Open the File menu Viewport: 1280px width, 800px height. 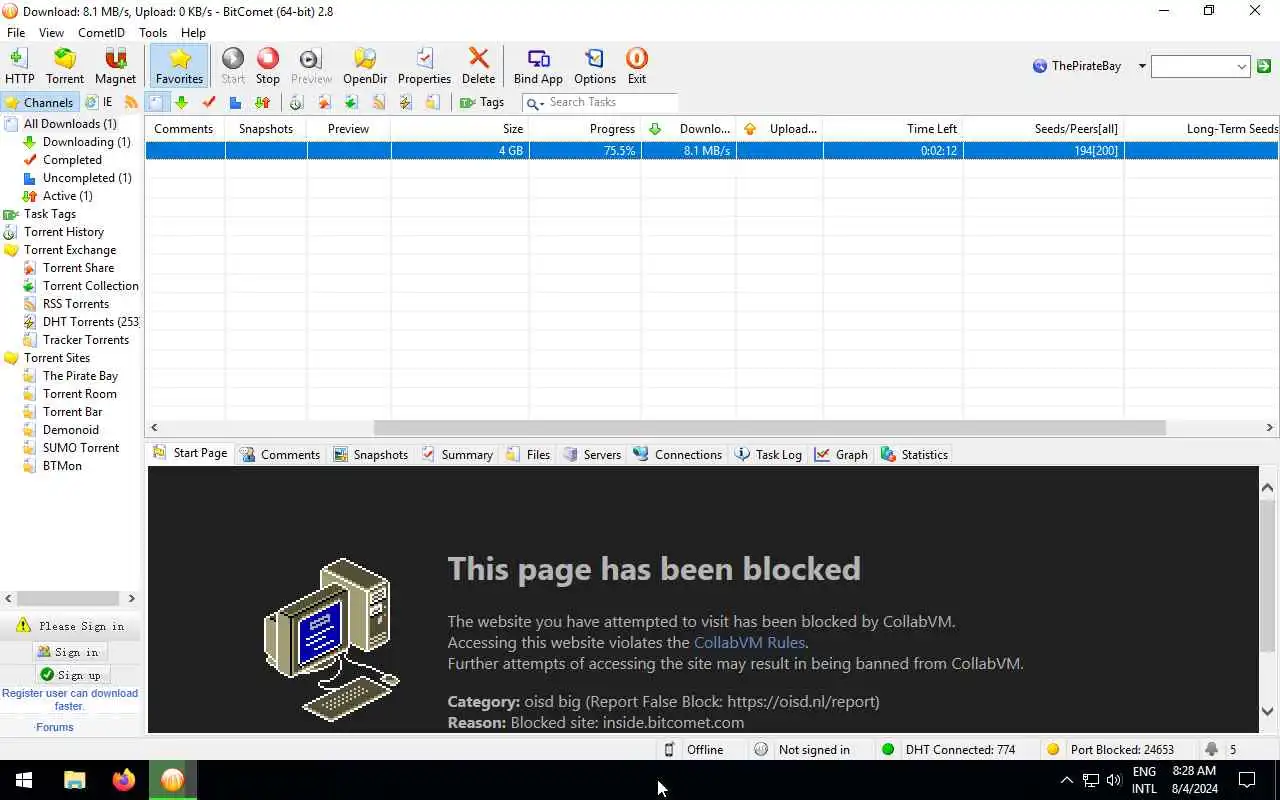[x=16, y=33]
